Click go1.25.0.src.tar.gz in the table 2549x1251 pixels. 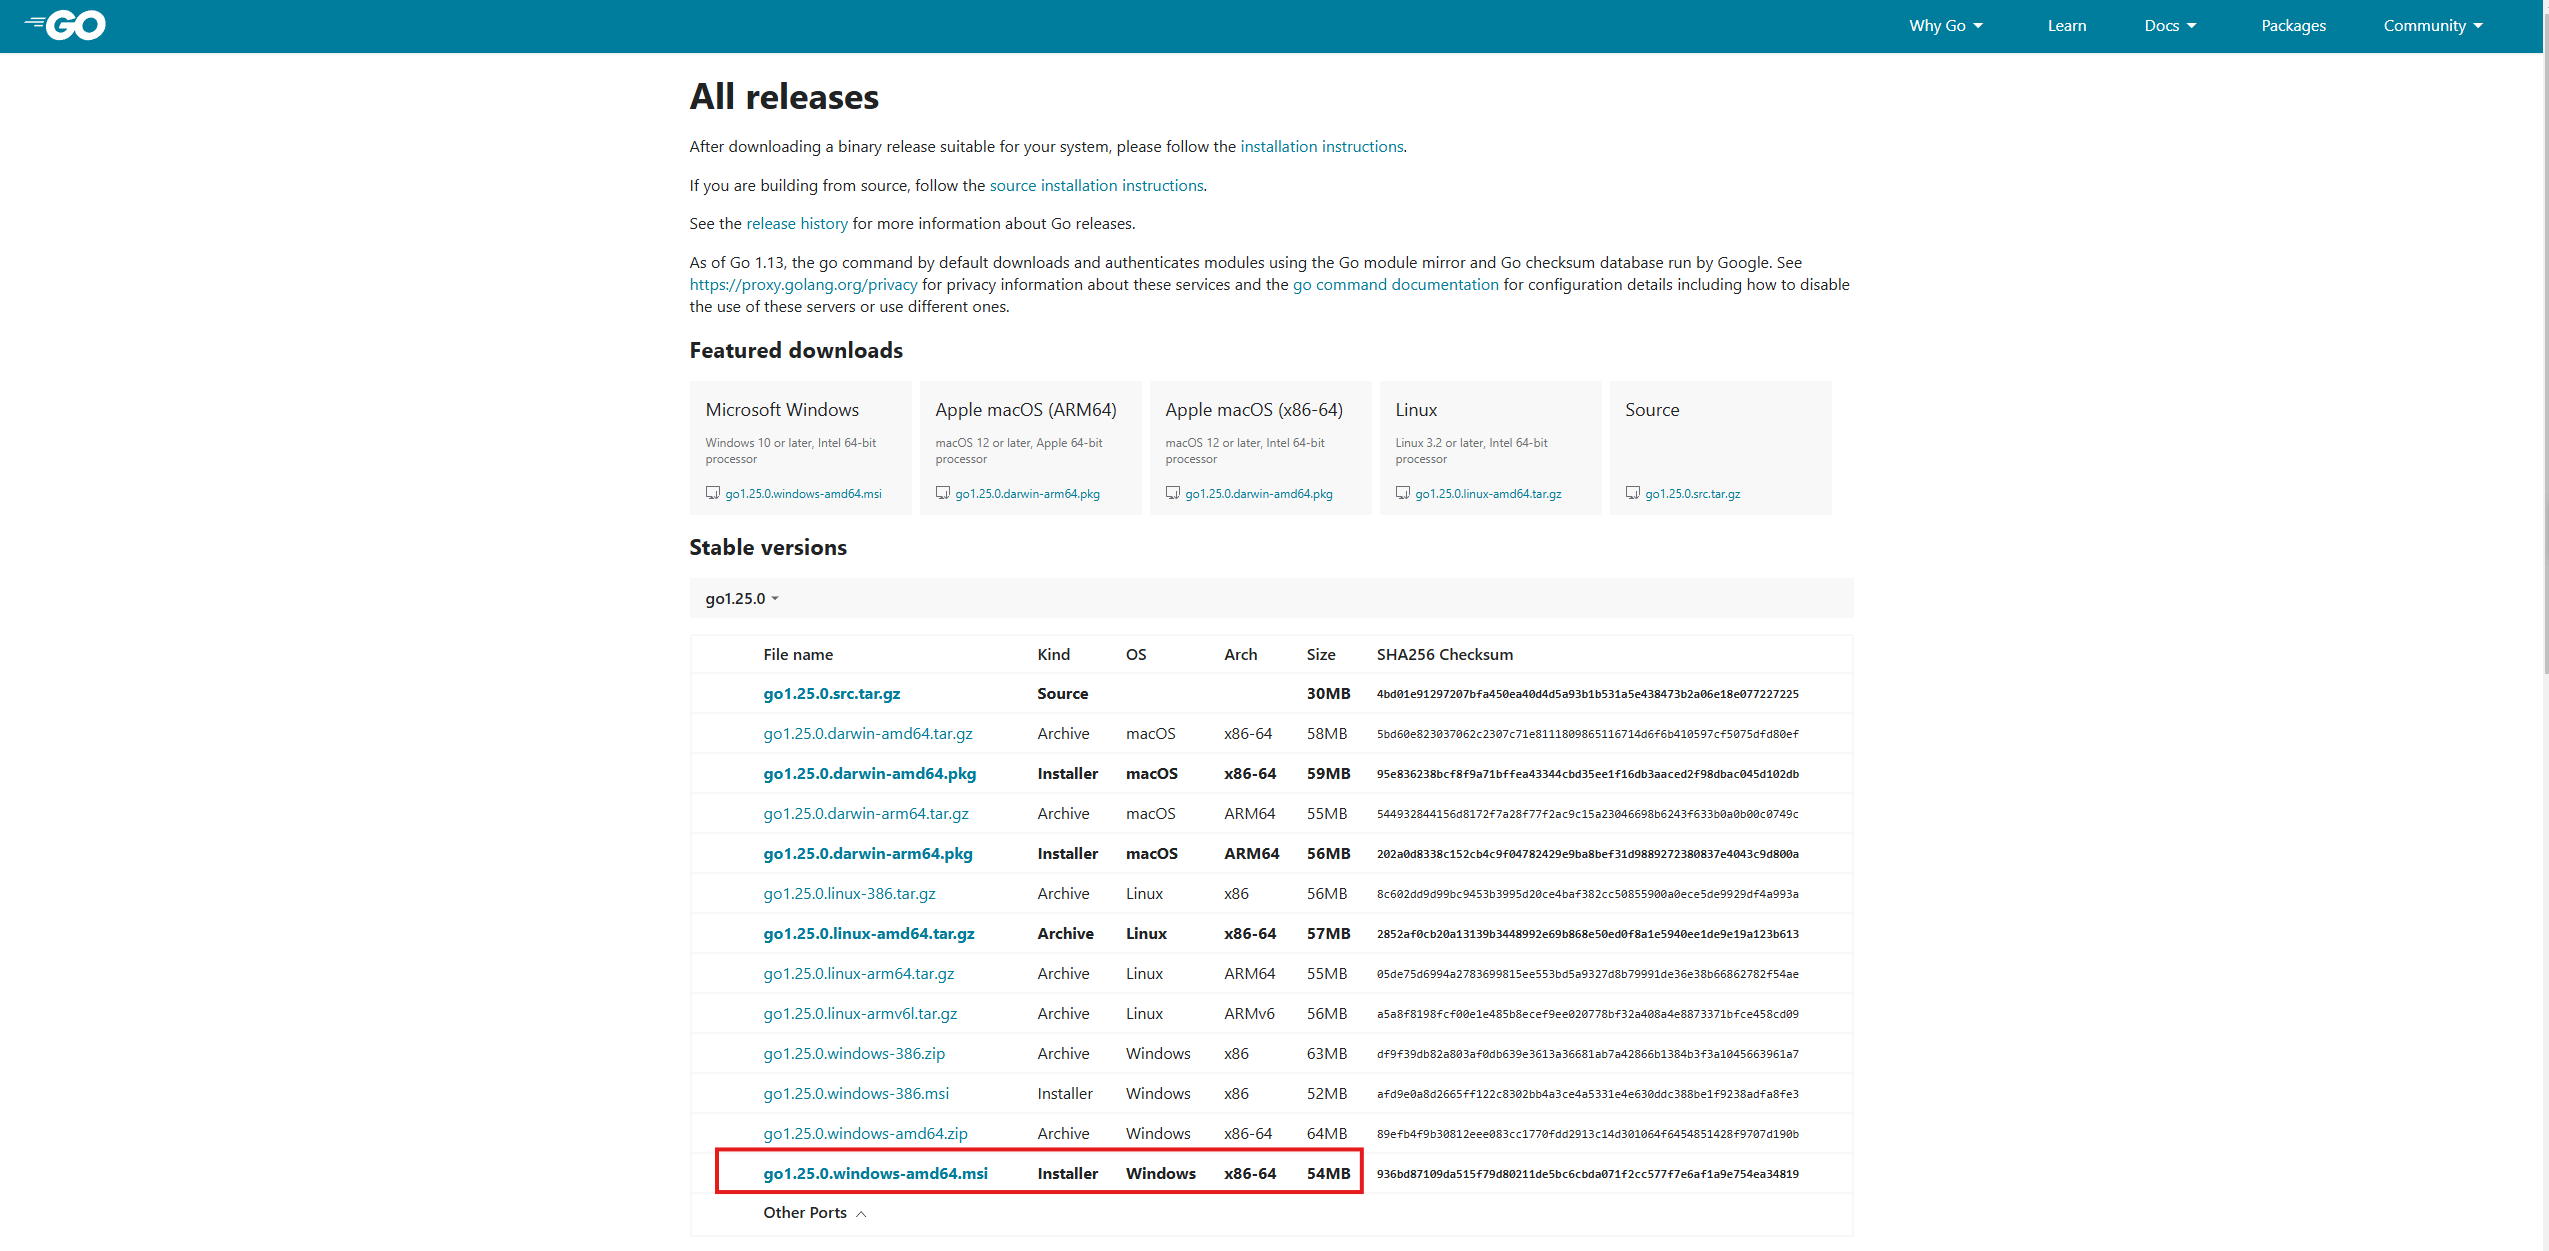[832, 694]
